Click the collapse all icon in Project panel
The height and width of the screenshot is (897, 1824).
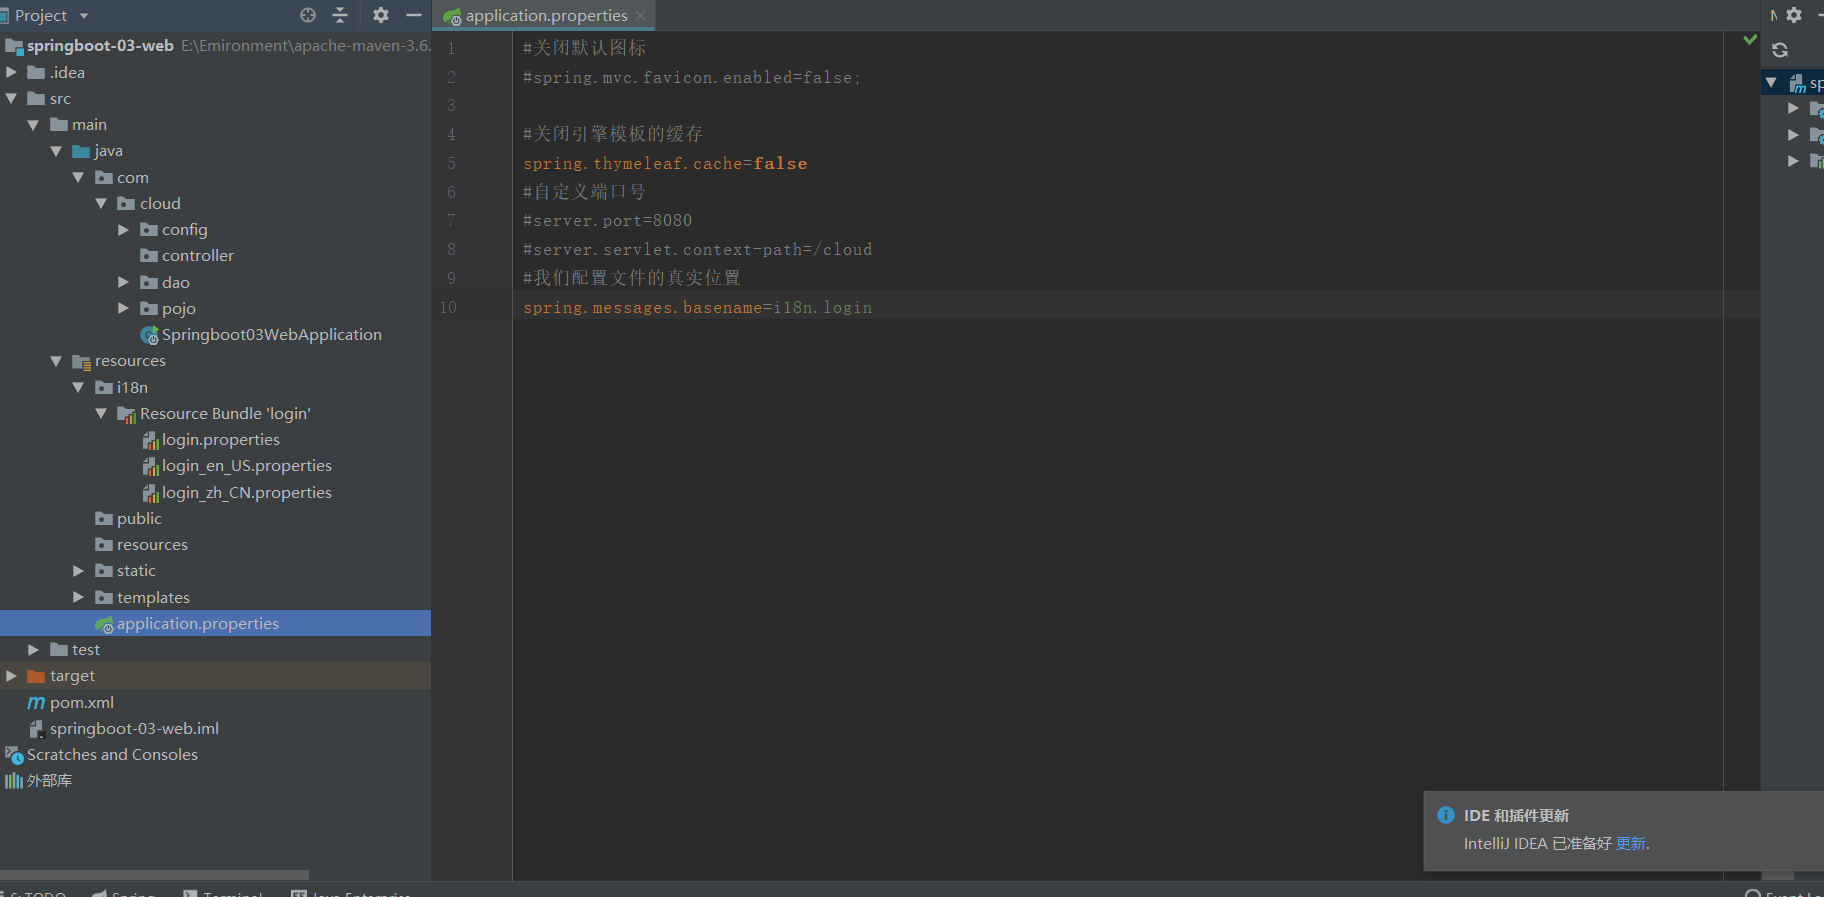340,15
